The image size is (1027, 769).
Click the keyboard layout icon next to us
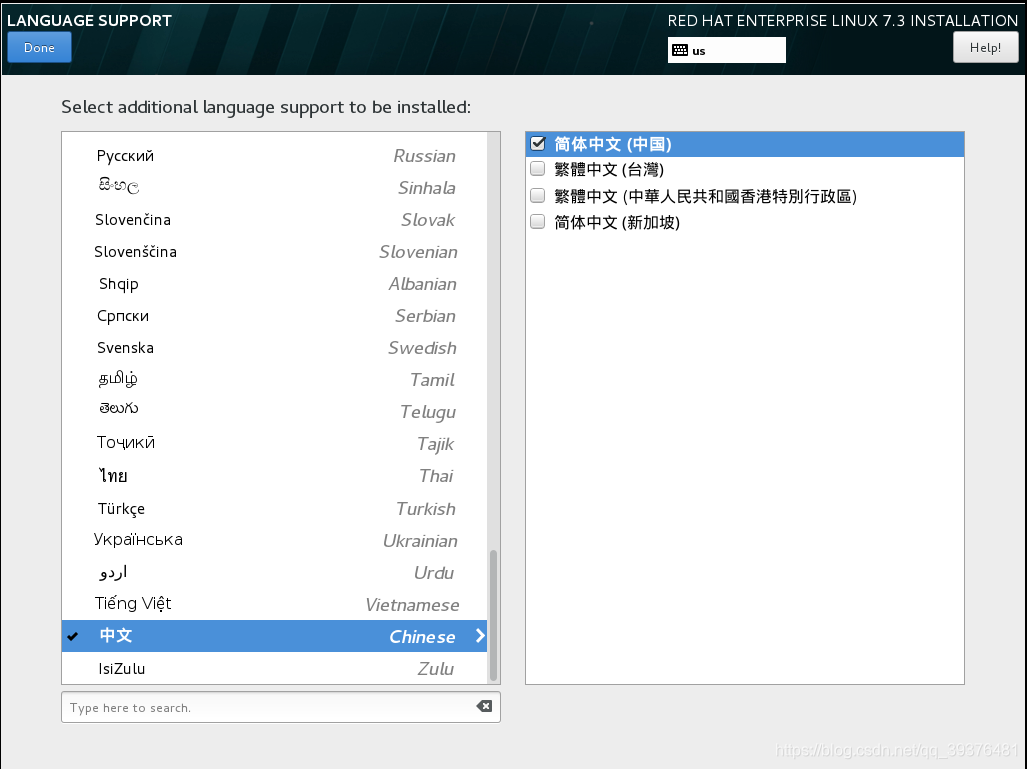(x=680, y=50)
